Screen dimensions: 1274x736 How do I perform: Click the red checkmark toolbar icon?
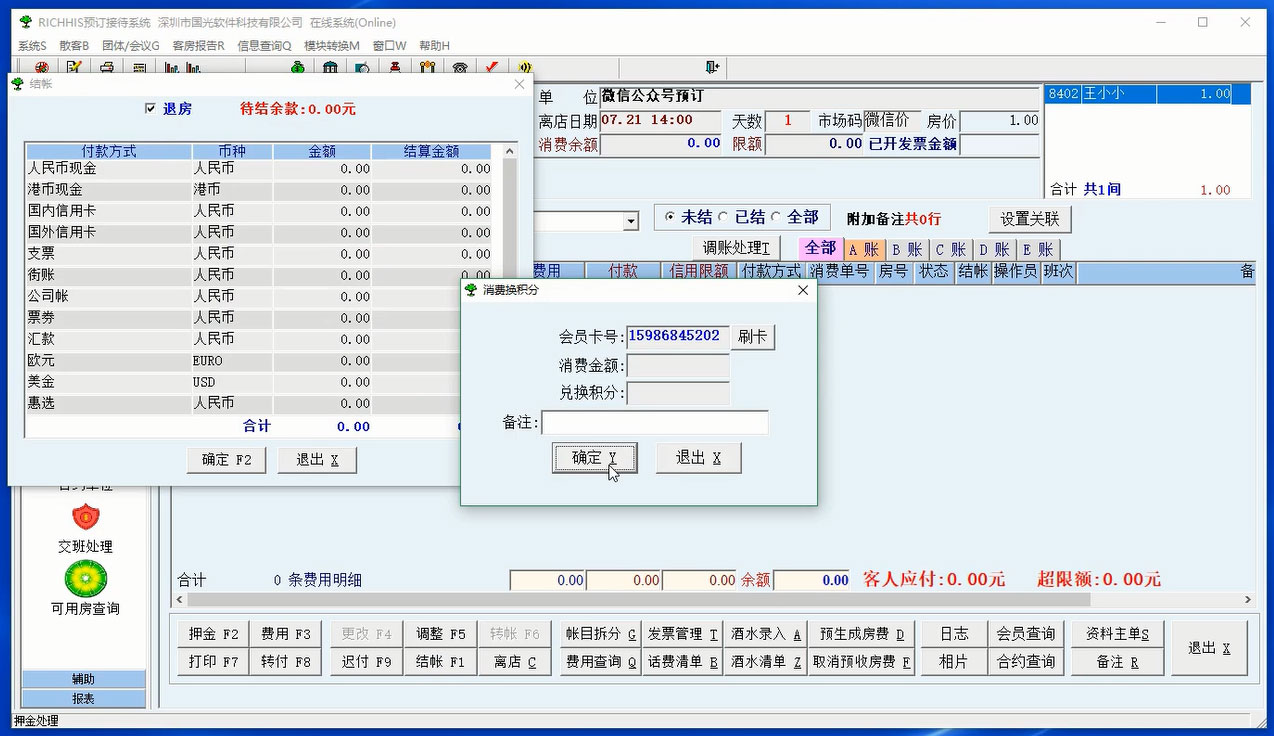(492, 68)
